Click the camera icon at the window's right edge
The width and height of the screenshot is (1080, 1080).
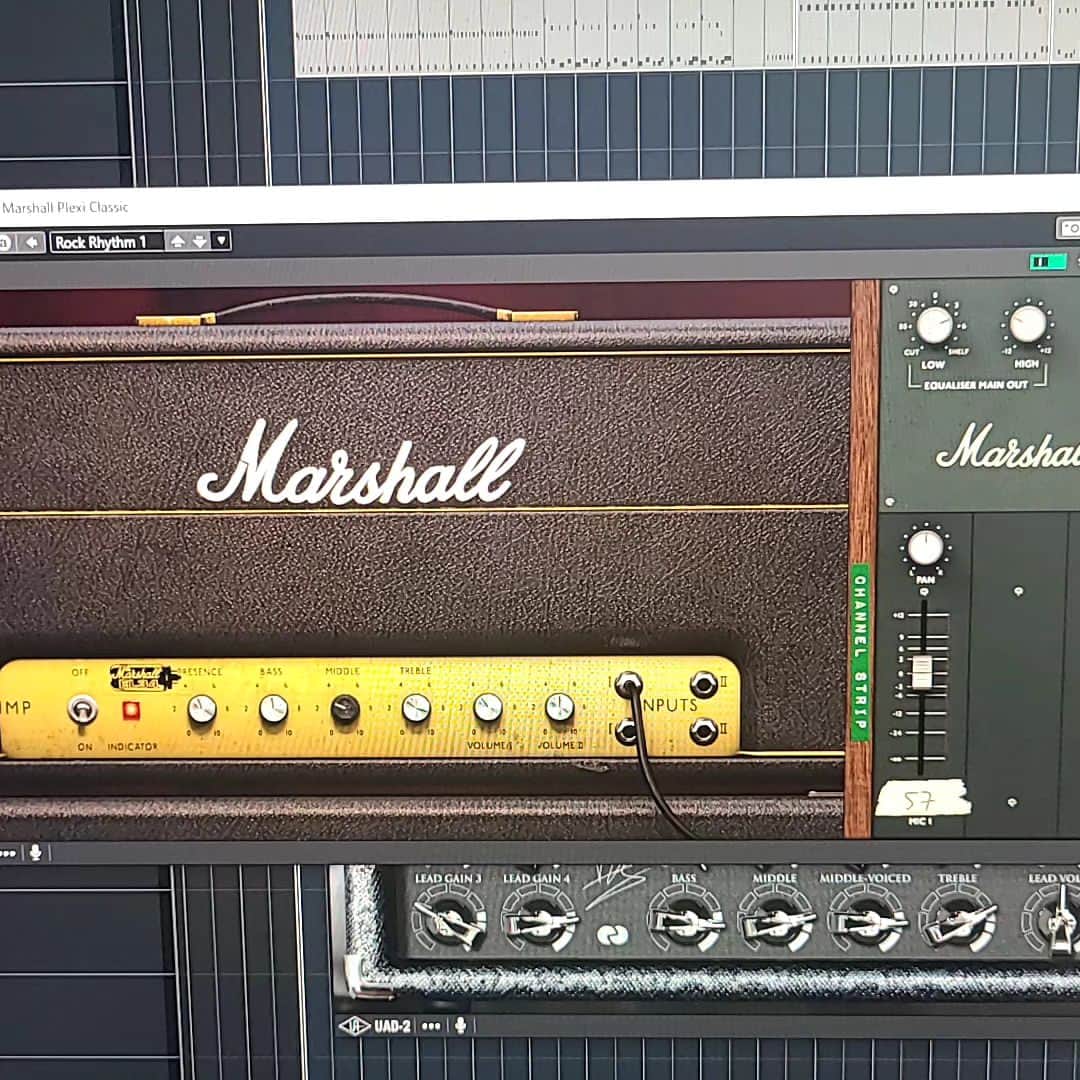pos(1069,228)
